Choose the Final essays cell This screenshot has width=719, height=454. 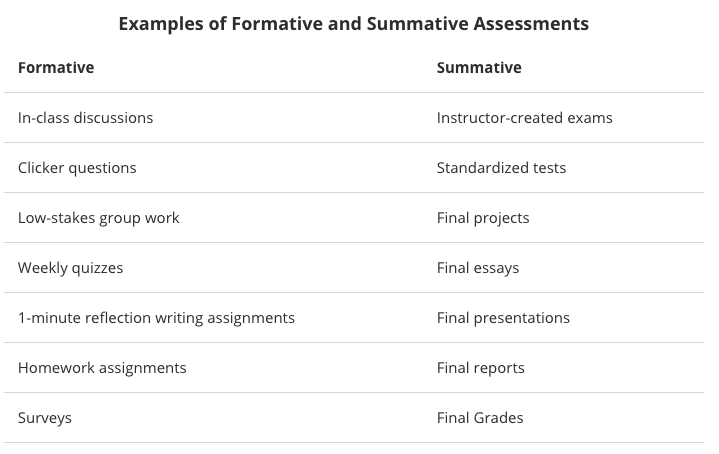[478, 268]
